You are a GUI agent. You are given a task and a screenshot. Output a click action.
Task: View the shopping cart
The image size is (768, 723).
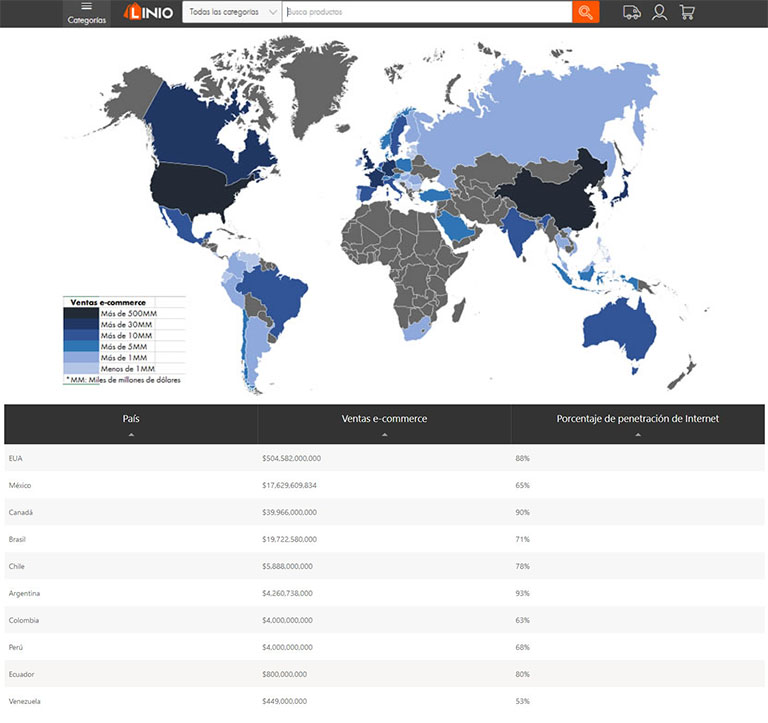point(687,12)
